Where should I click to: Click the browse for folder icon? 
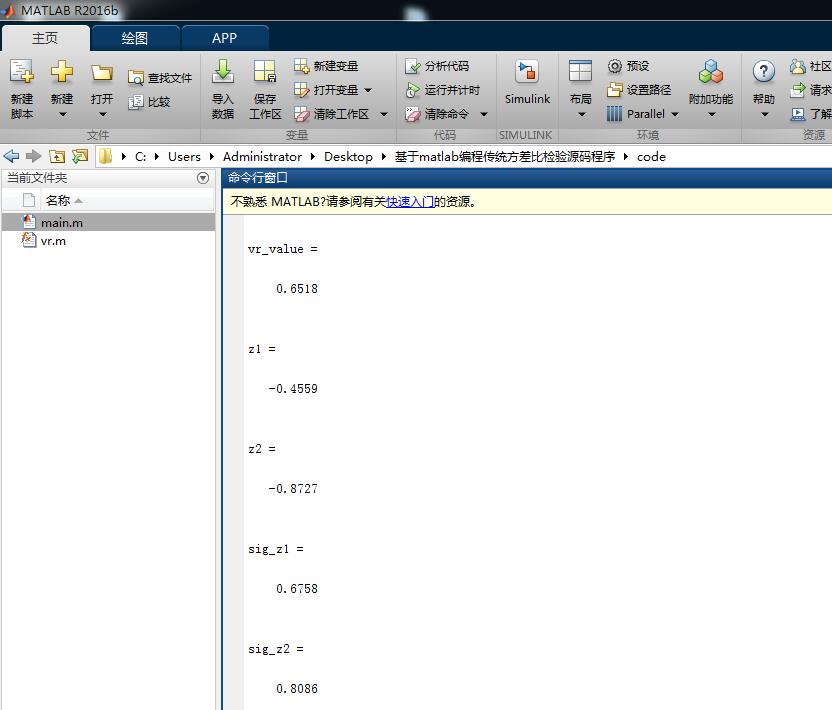pyautogui.click(x=80, y=156)
